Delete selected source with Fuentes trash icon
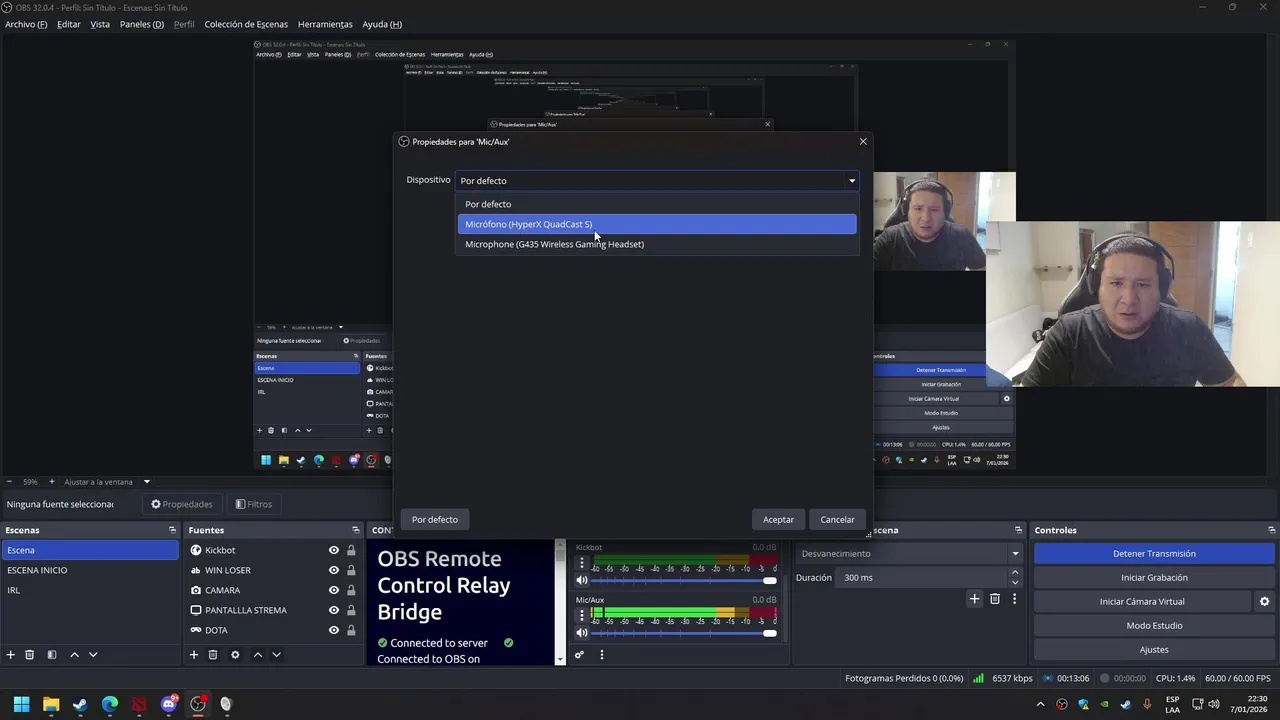The height and width of the screenshot is (720, 1280). 213,655
